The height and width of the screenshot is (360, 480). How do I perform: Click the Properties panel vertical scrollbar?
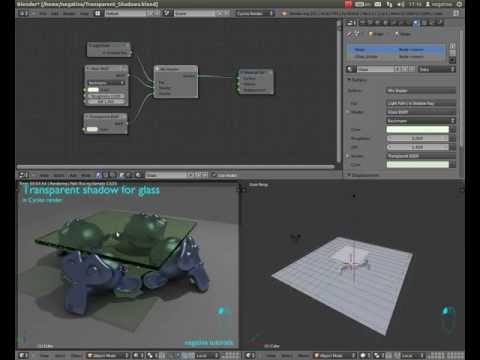coord(461,88)
